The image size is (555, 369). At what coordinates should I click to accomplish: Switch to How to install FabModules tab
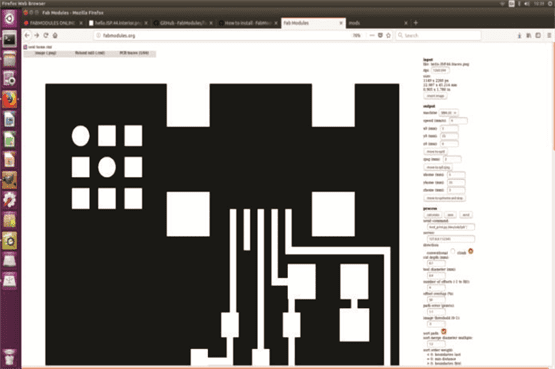click(x=248, y=23)
